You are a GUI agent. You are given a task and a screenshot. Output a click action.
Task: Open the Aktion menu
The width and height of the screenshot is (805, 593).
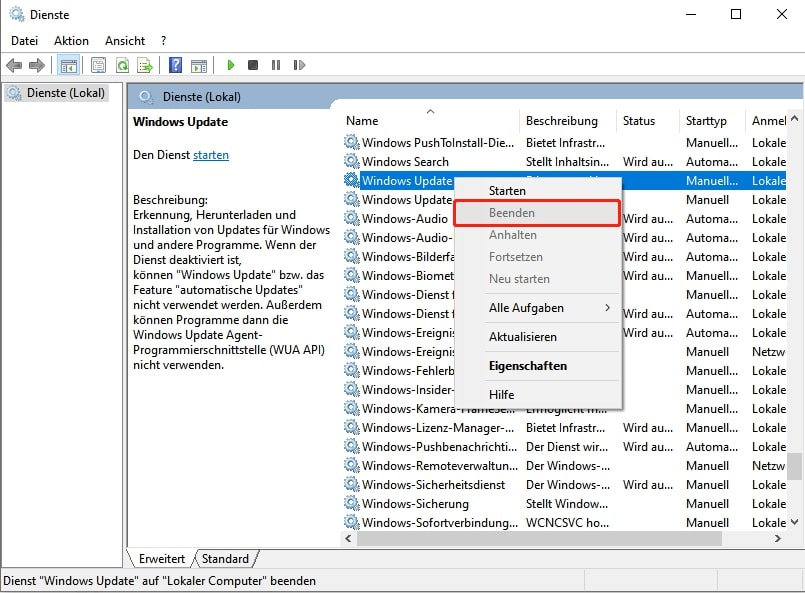71,41
